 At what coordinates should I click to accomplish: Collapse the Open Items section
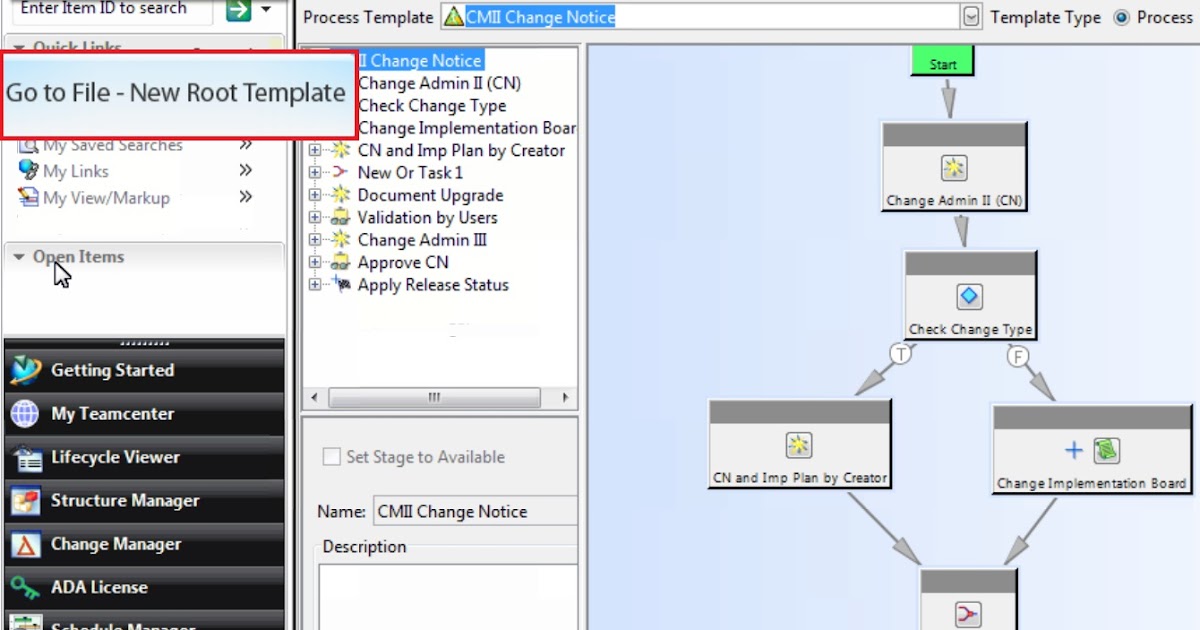19,257
